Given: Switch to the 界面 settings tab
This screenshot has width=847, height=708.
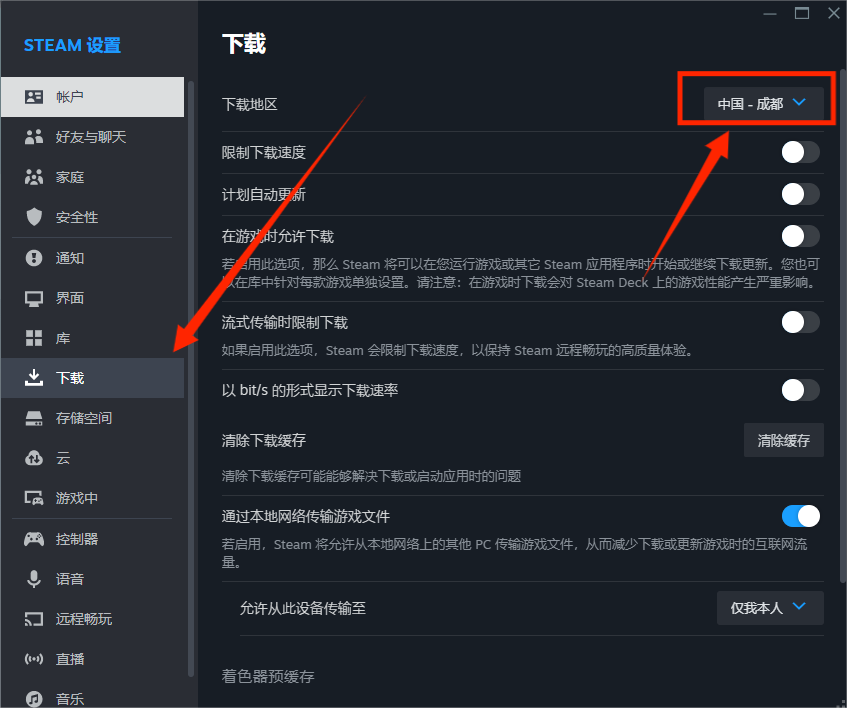Looking at the screenshot, I should (x=70, y=298).
